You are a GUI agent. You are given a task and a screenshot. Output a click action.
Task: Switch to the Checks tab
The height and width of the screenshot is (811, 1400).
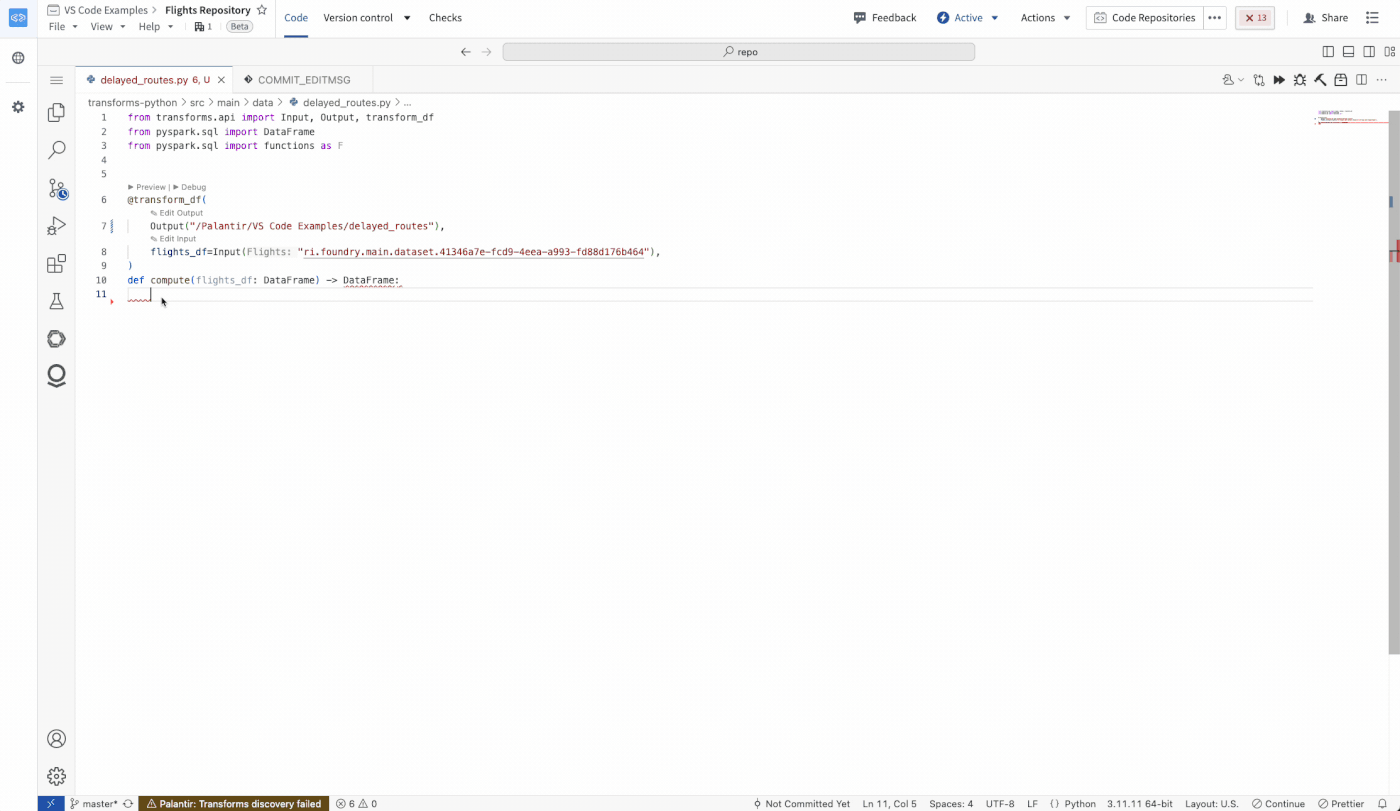tap(445, 18)
